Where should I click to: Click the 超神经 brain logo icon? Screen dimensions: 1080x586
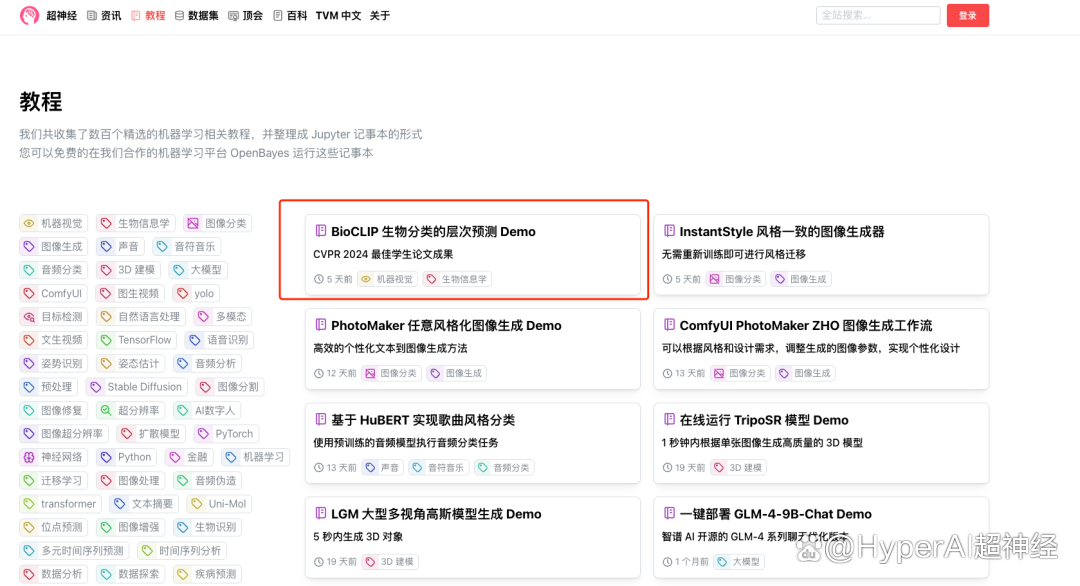(x=30, y=16)
